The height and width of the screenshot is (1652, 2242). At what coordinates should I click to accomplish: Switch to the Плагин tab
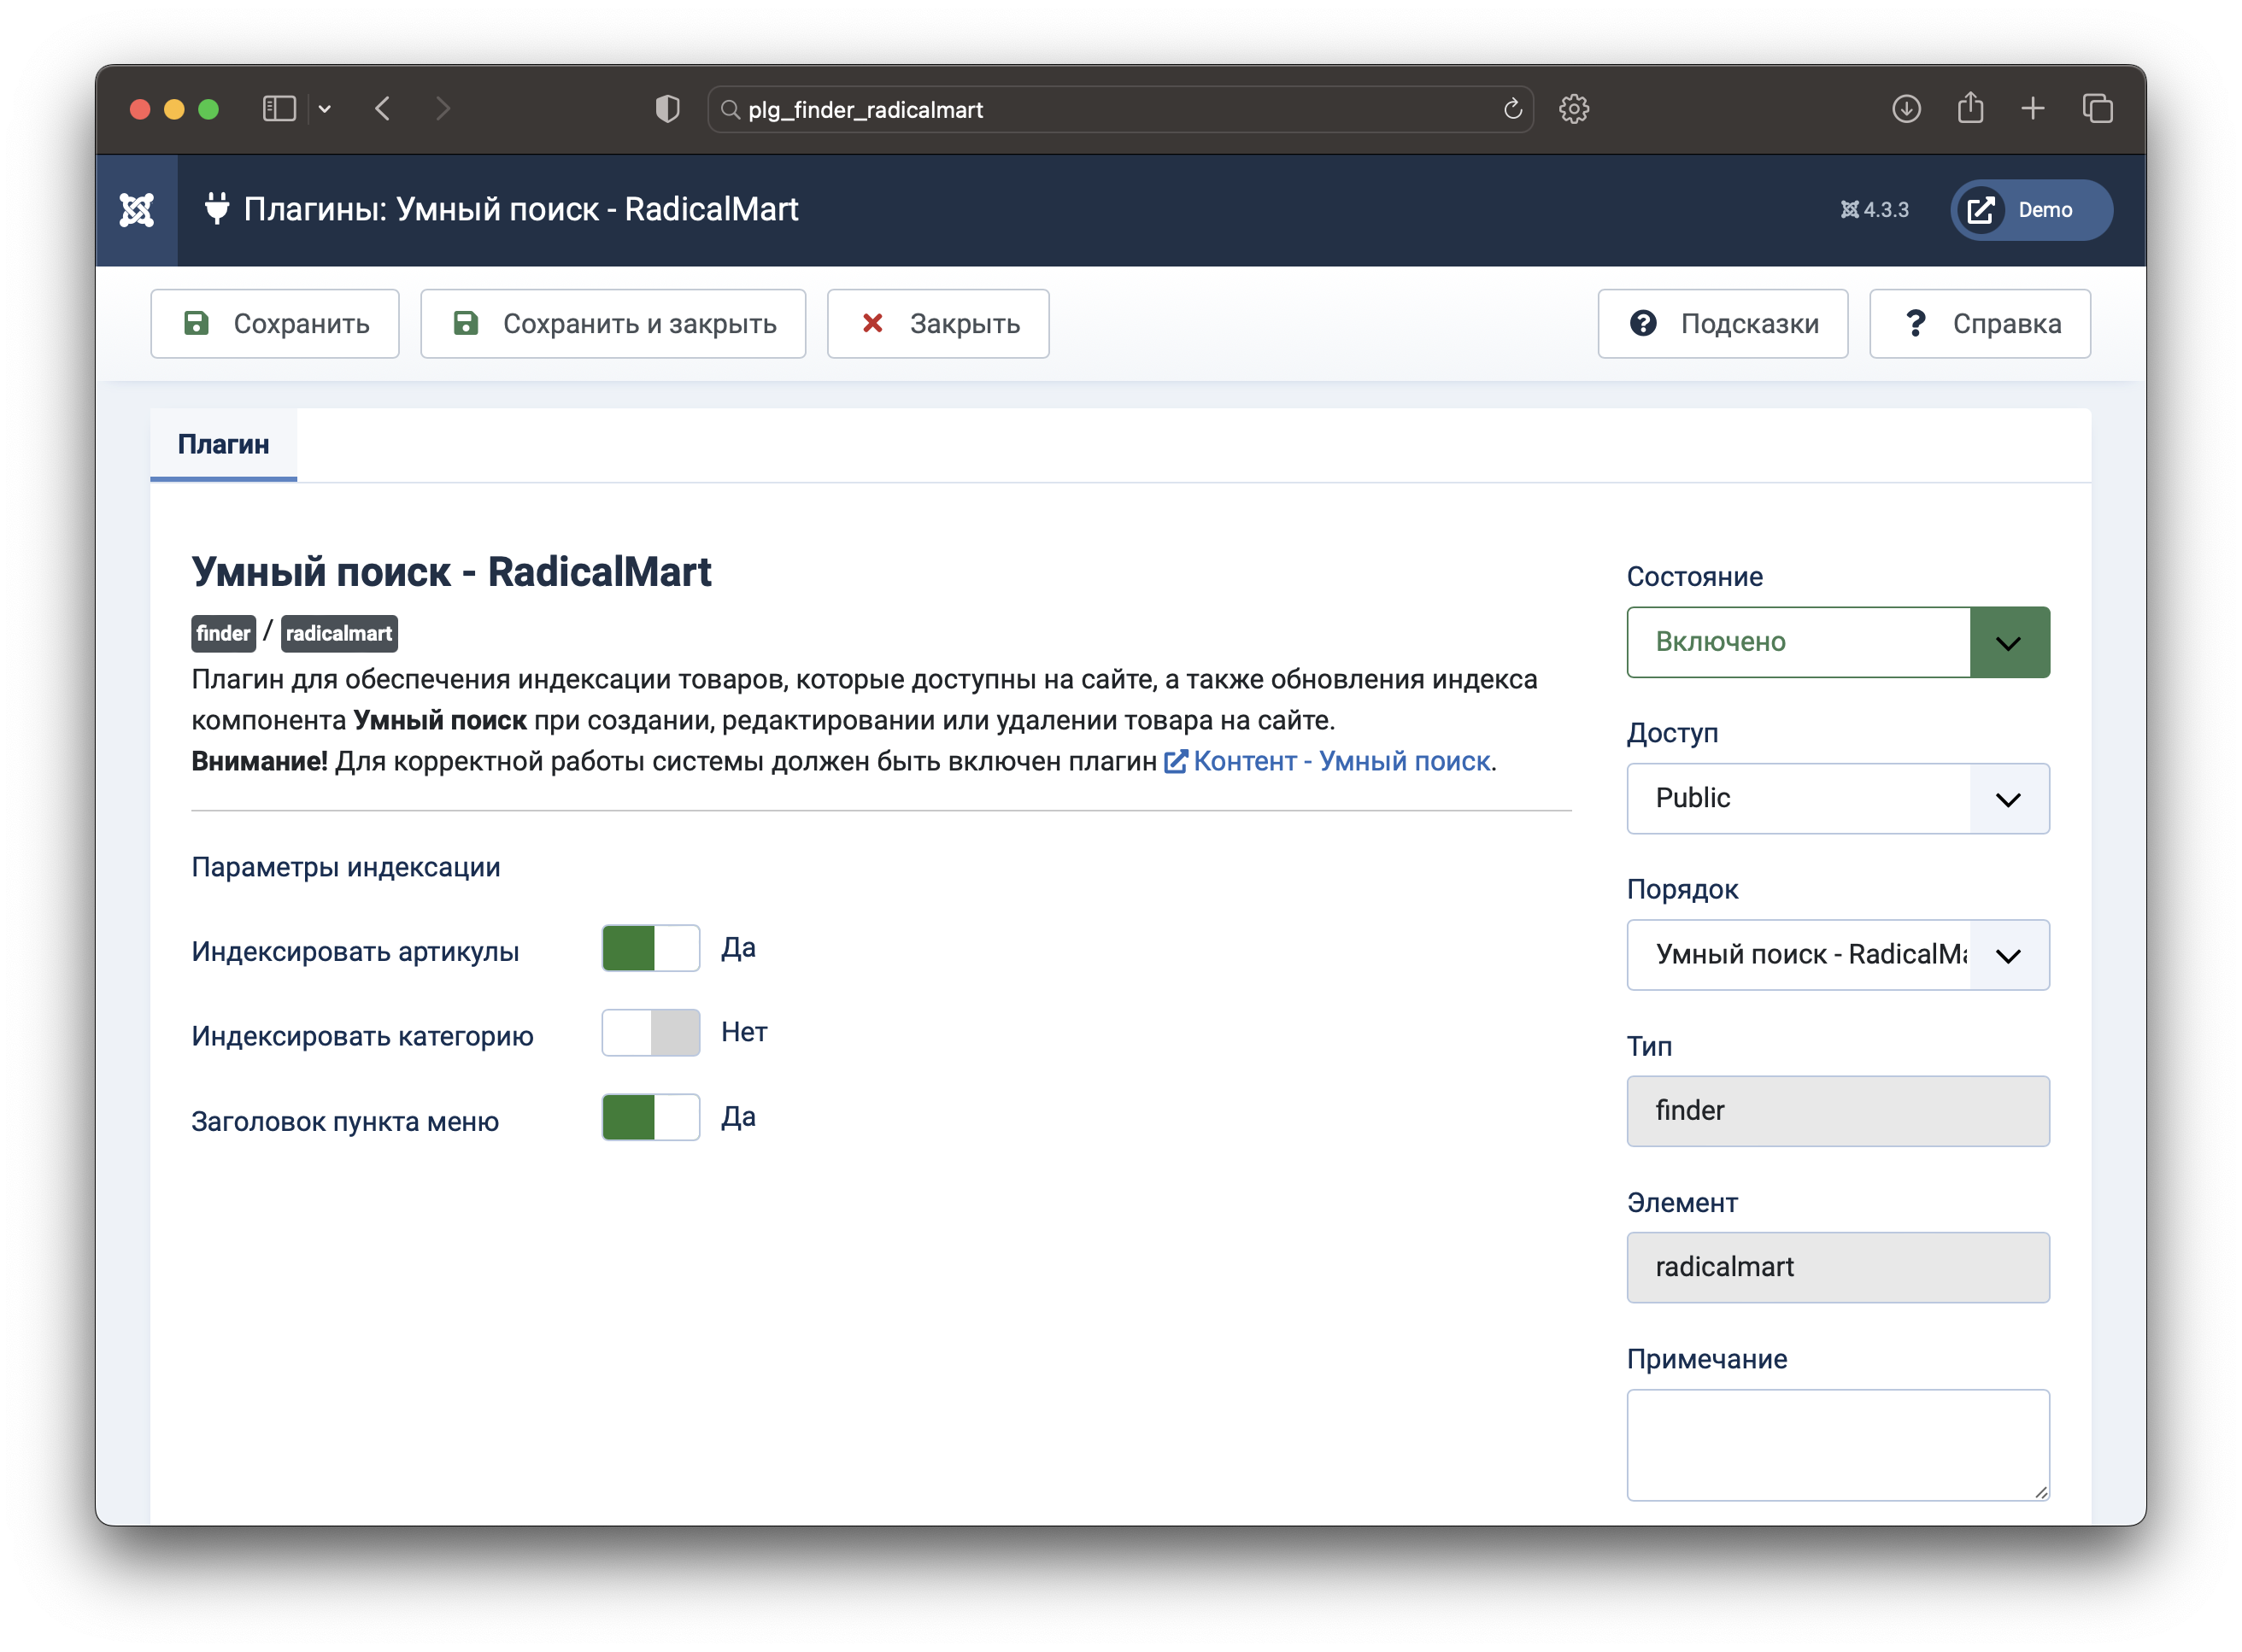(223, 444)
